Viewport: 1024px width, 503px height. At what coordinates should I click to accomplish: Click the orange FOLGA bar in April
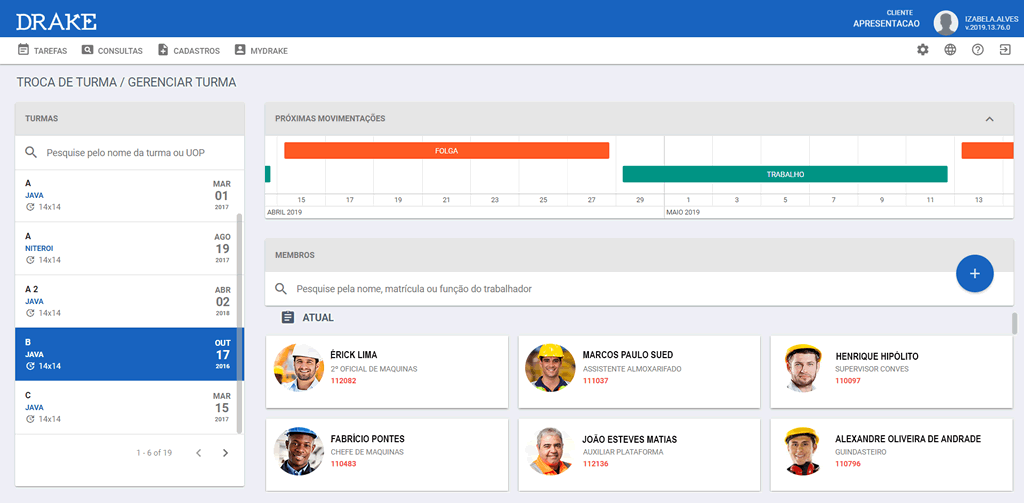(x=447, y=150)
